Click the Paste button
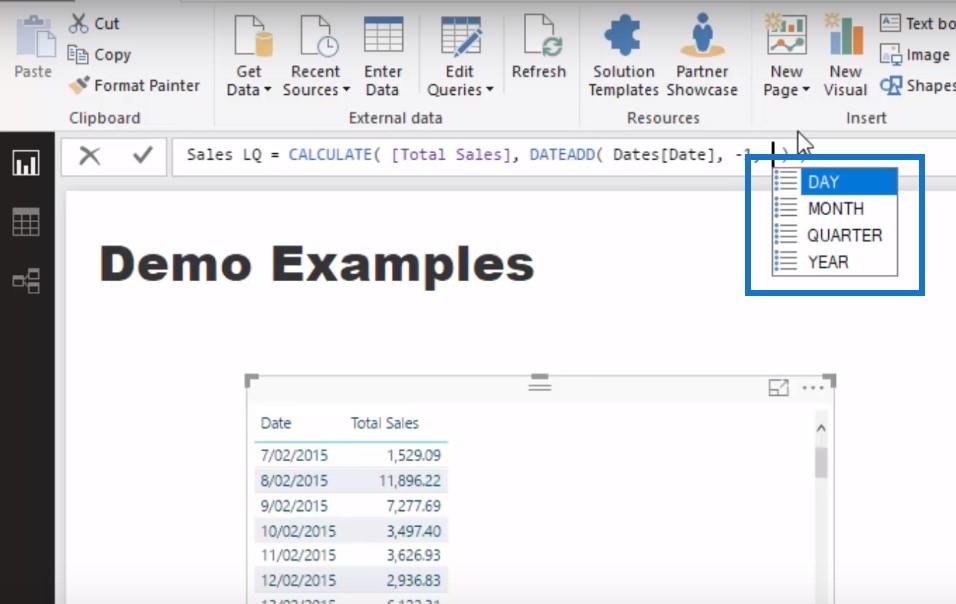 click(x=34, y=48)
